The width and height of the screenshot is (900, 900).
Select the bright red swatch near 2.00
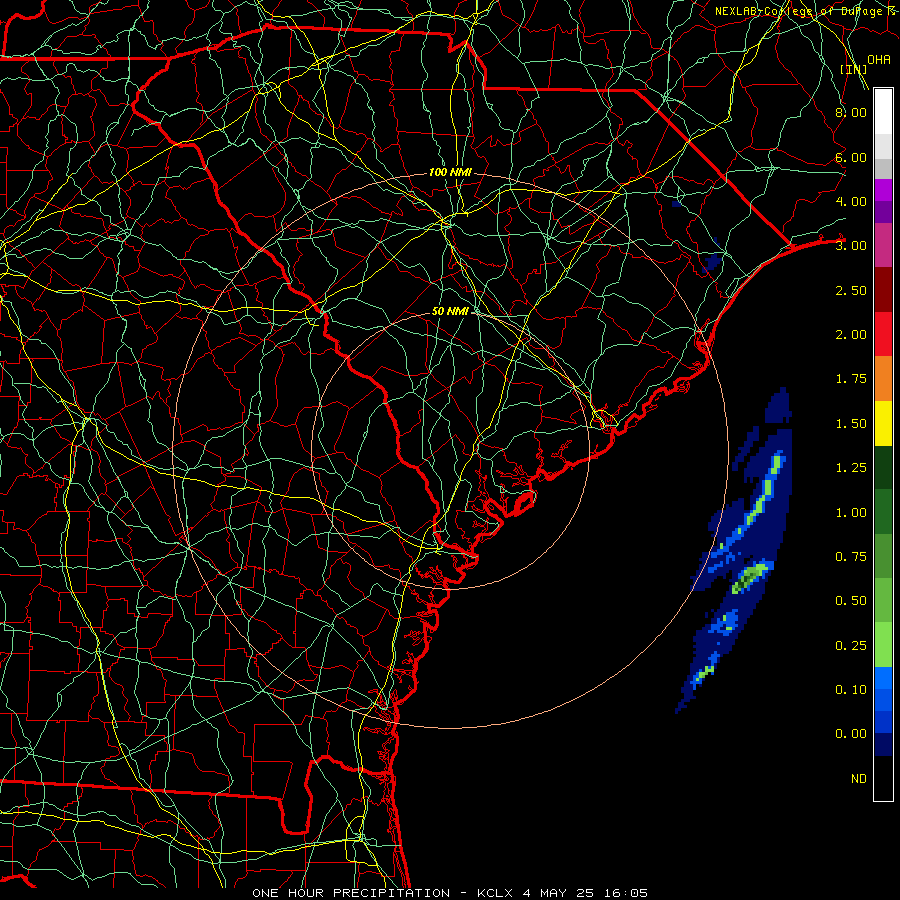coord(883,334)
